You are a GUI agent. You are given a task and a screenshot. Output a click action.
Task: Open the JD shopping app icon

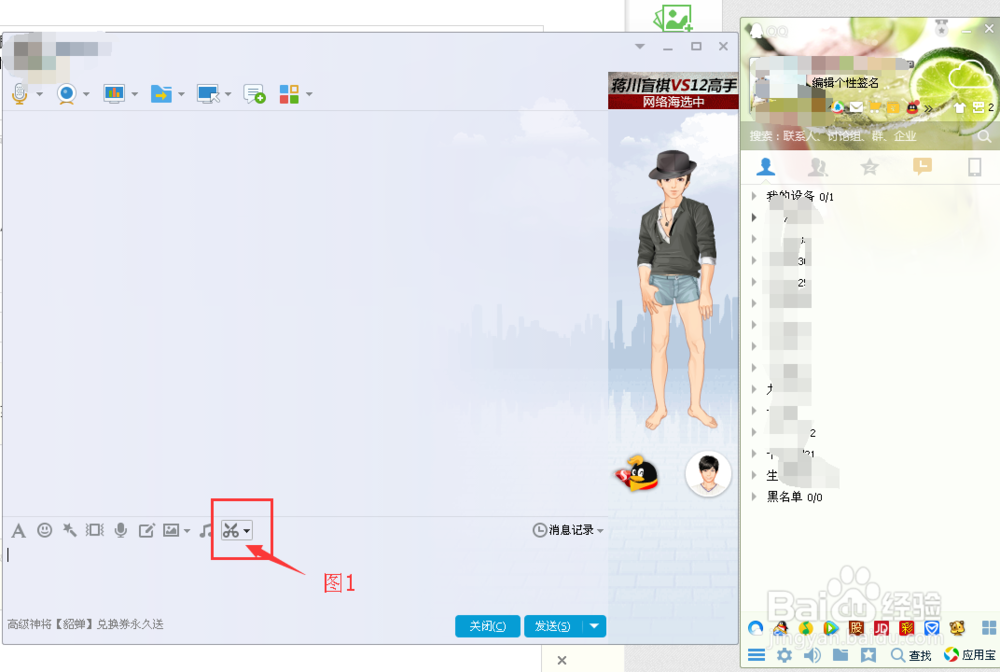pyautogui.click(x=881, y=628)
